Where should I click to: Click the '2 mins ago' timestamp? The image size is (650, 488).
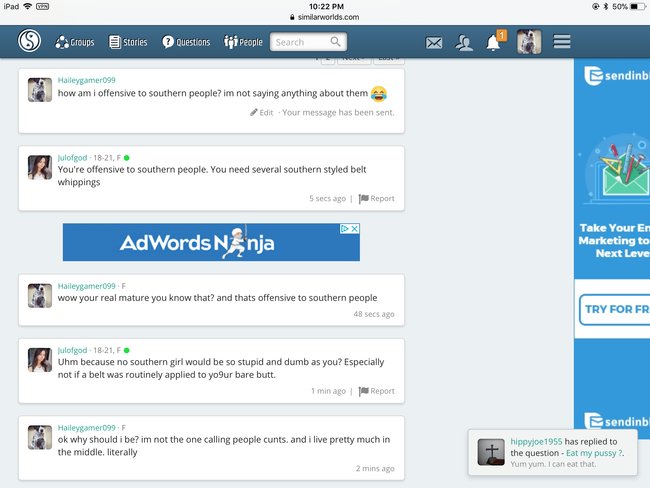coord(375,469)
